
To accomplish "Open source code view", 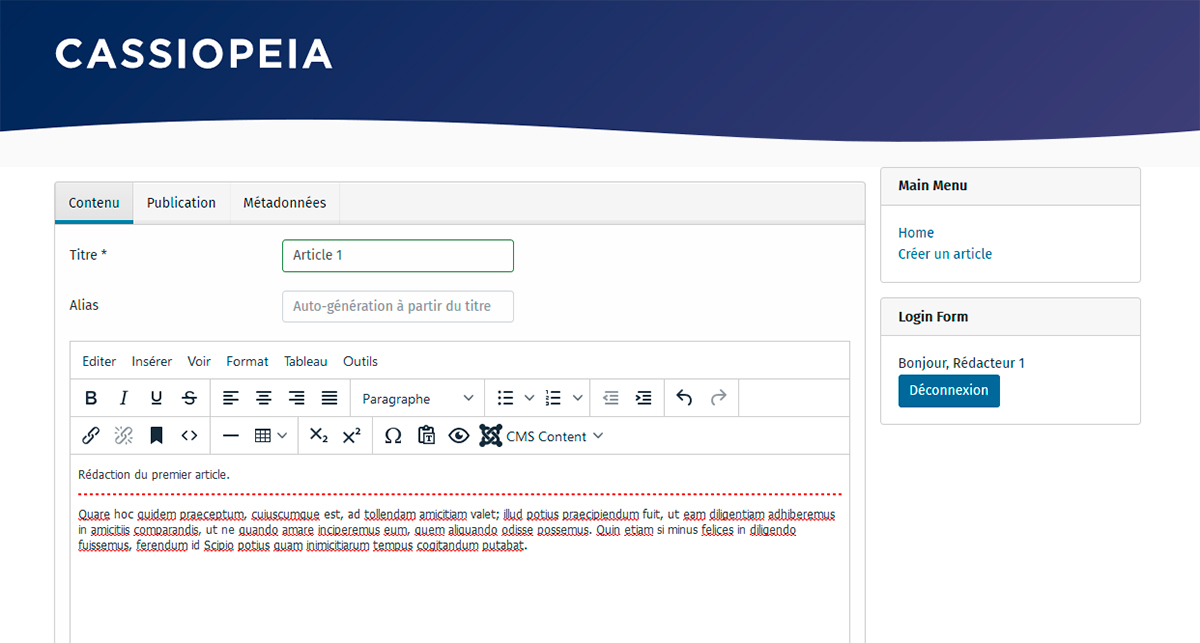I will tap(189, 436).
